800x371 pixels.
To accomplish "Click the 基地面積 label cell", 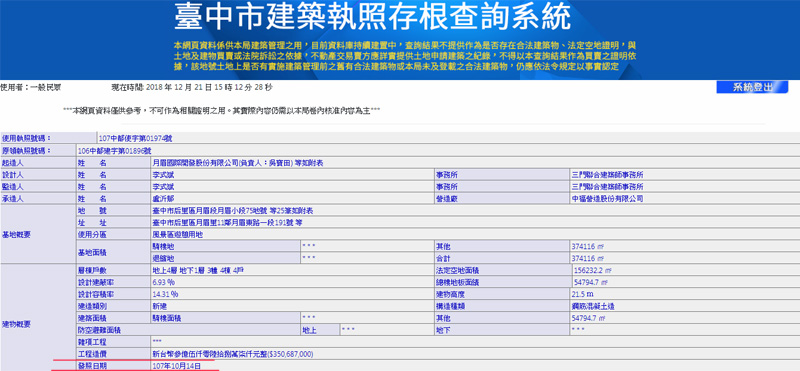I will [113, 252].
